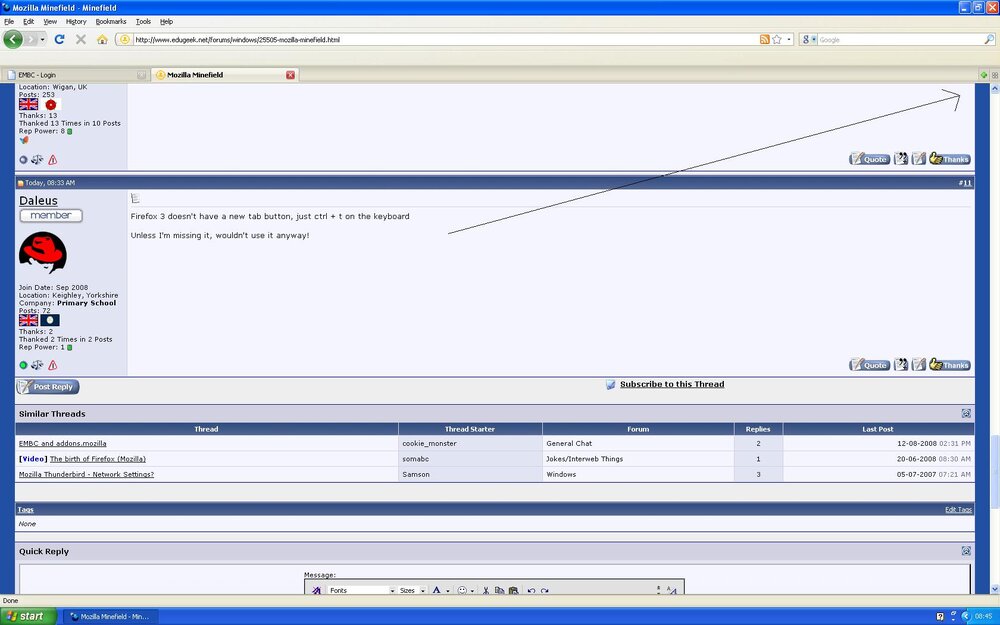
Task: Open the Bookmarks menu
Action: (x=111, y=22)
